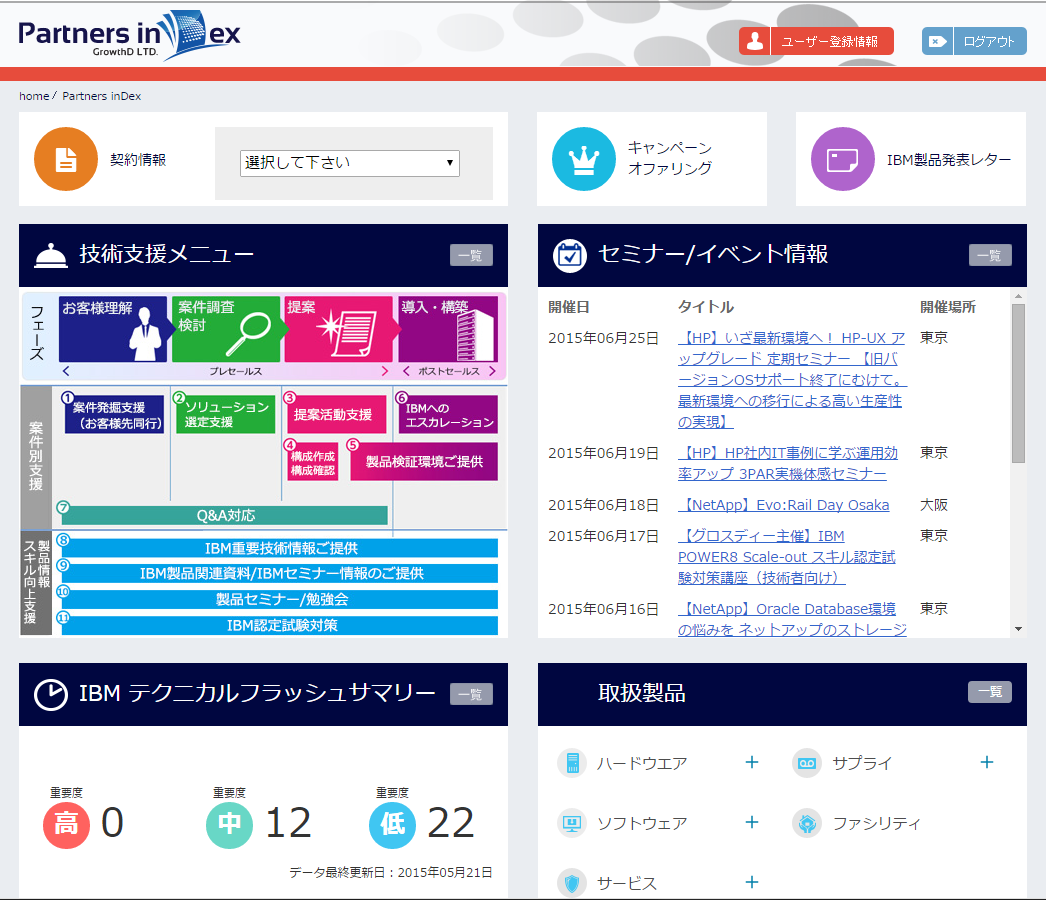Click the ログアウト button
This screenshot has width=1046, height=900.
point(975,41)
